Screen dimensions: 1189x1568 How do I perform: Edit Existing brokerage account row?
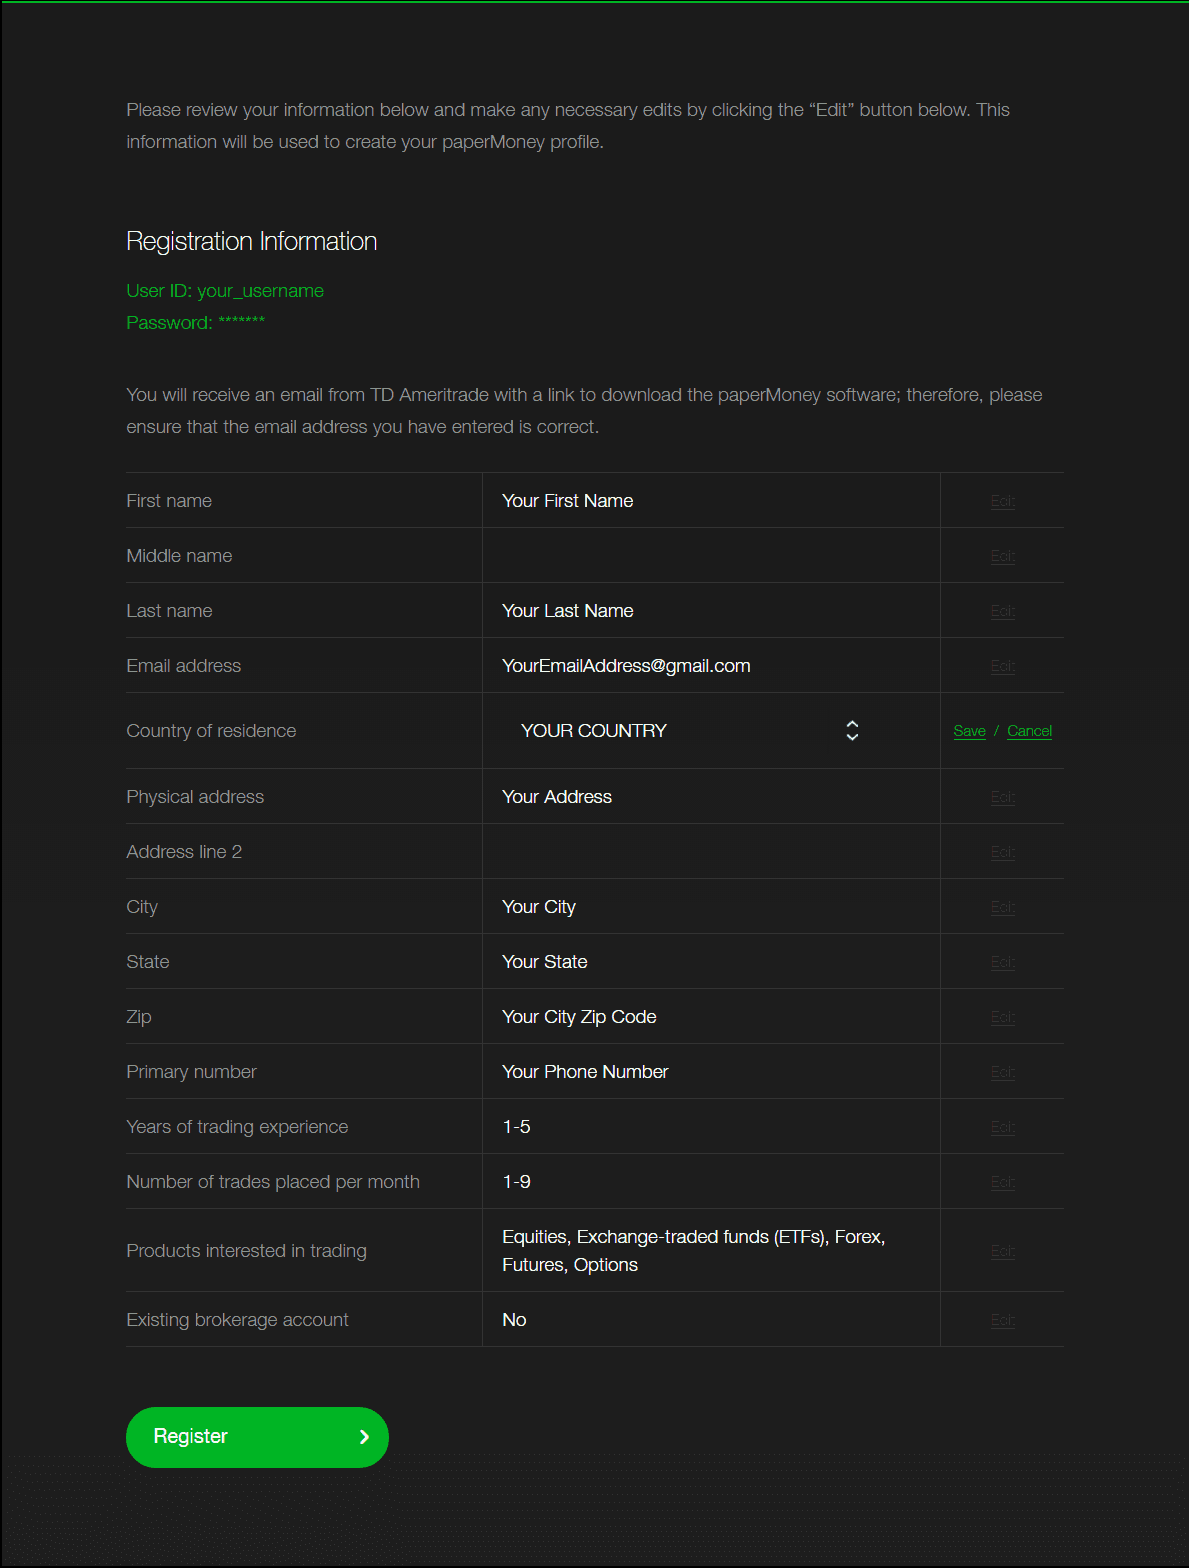click(1002, 1320)
